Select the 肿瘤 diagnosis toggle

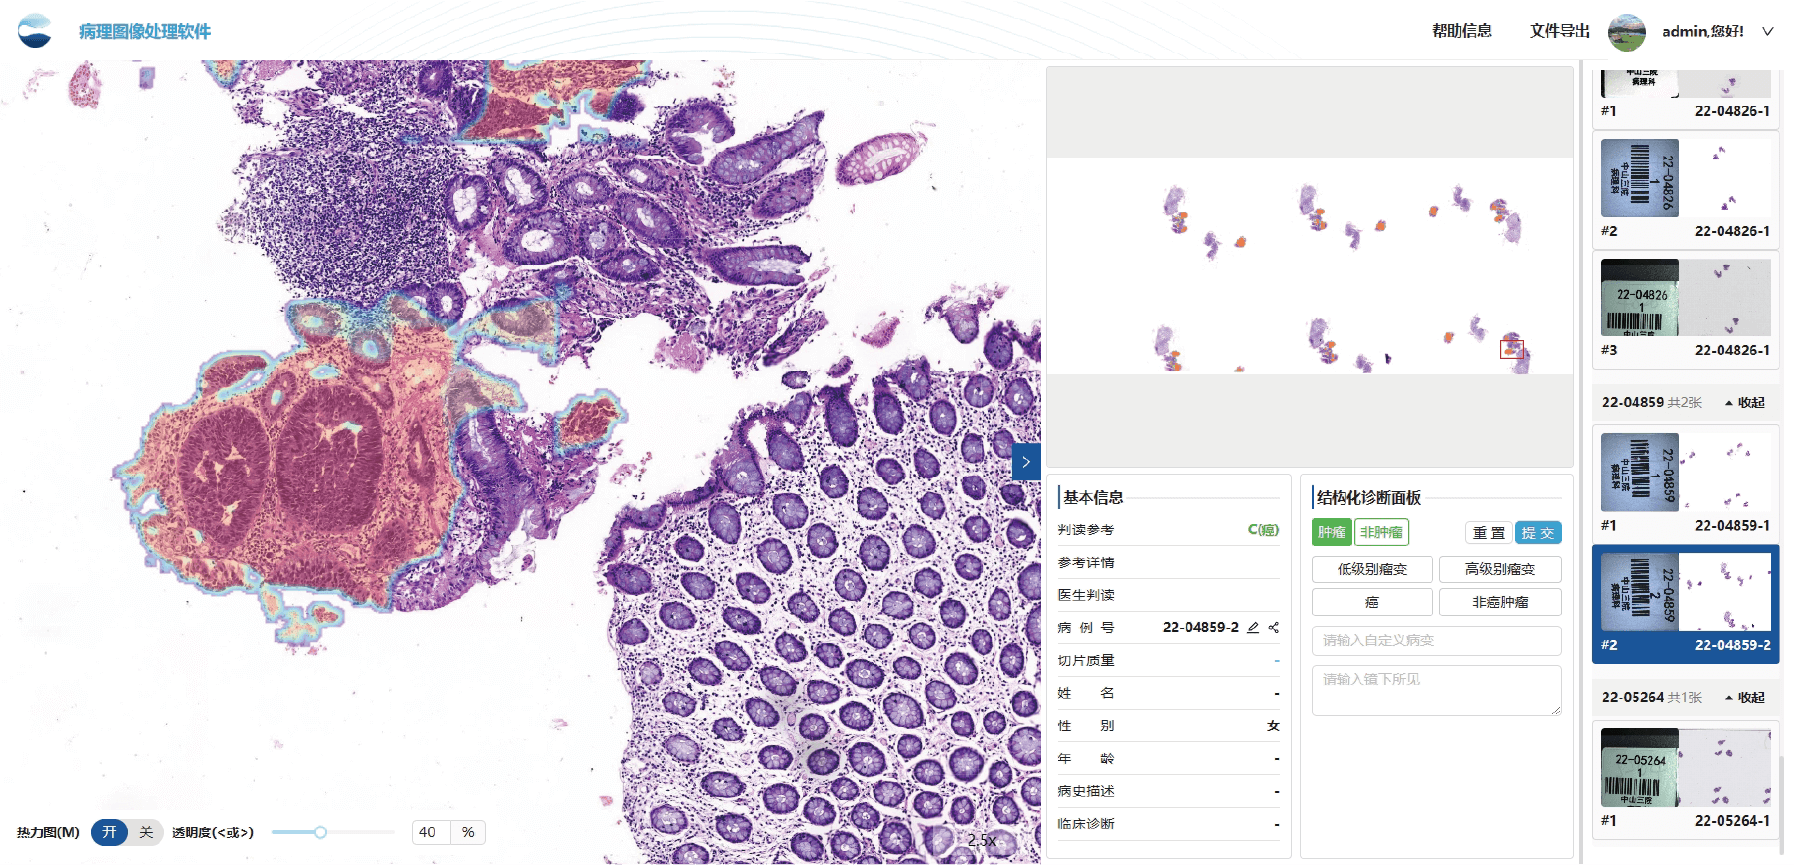[1331, 532]
